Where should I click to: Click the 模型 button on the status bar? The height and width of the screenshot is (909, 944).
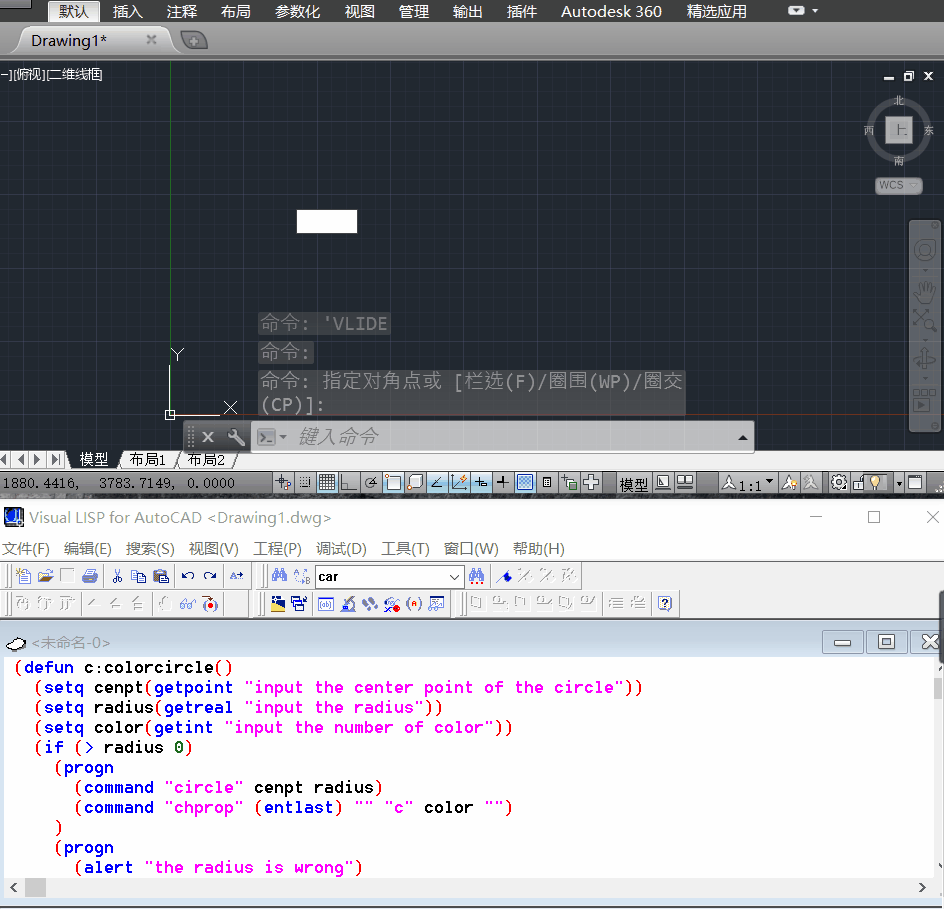[x=634, y=483]
